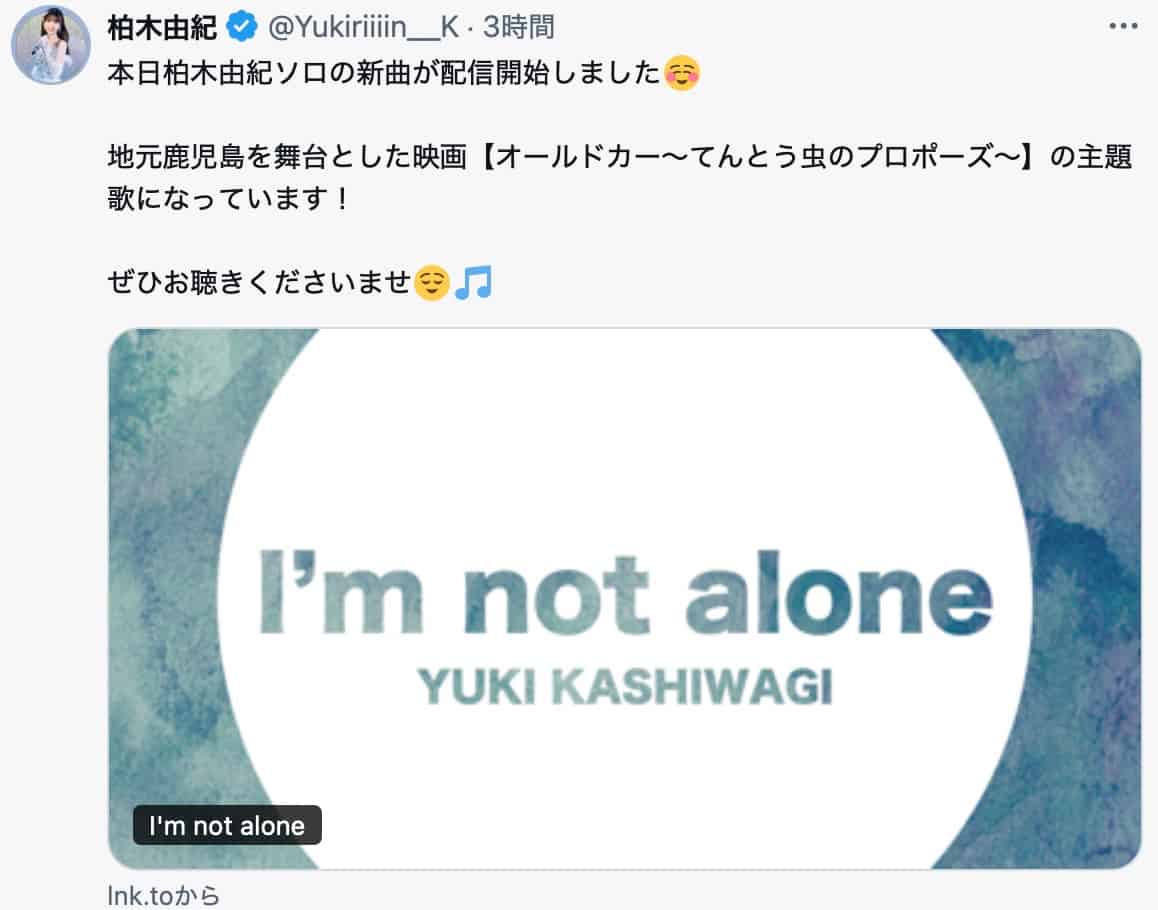Open 柏木由紀's round profile avatar
The height and width of the screenshot is (910, 1158).
point(50,45)
